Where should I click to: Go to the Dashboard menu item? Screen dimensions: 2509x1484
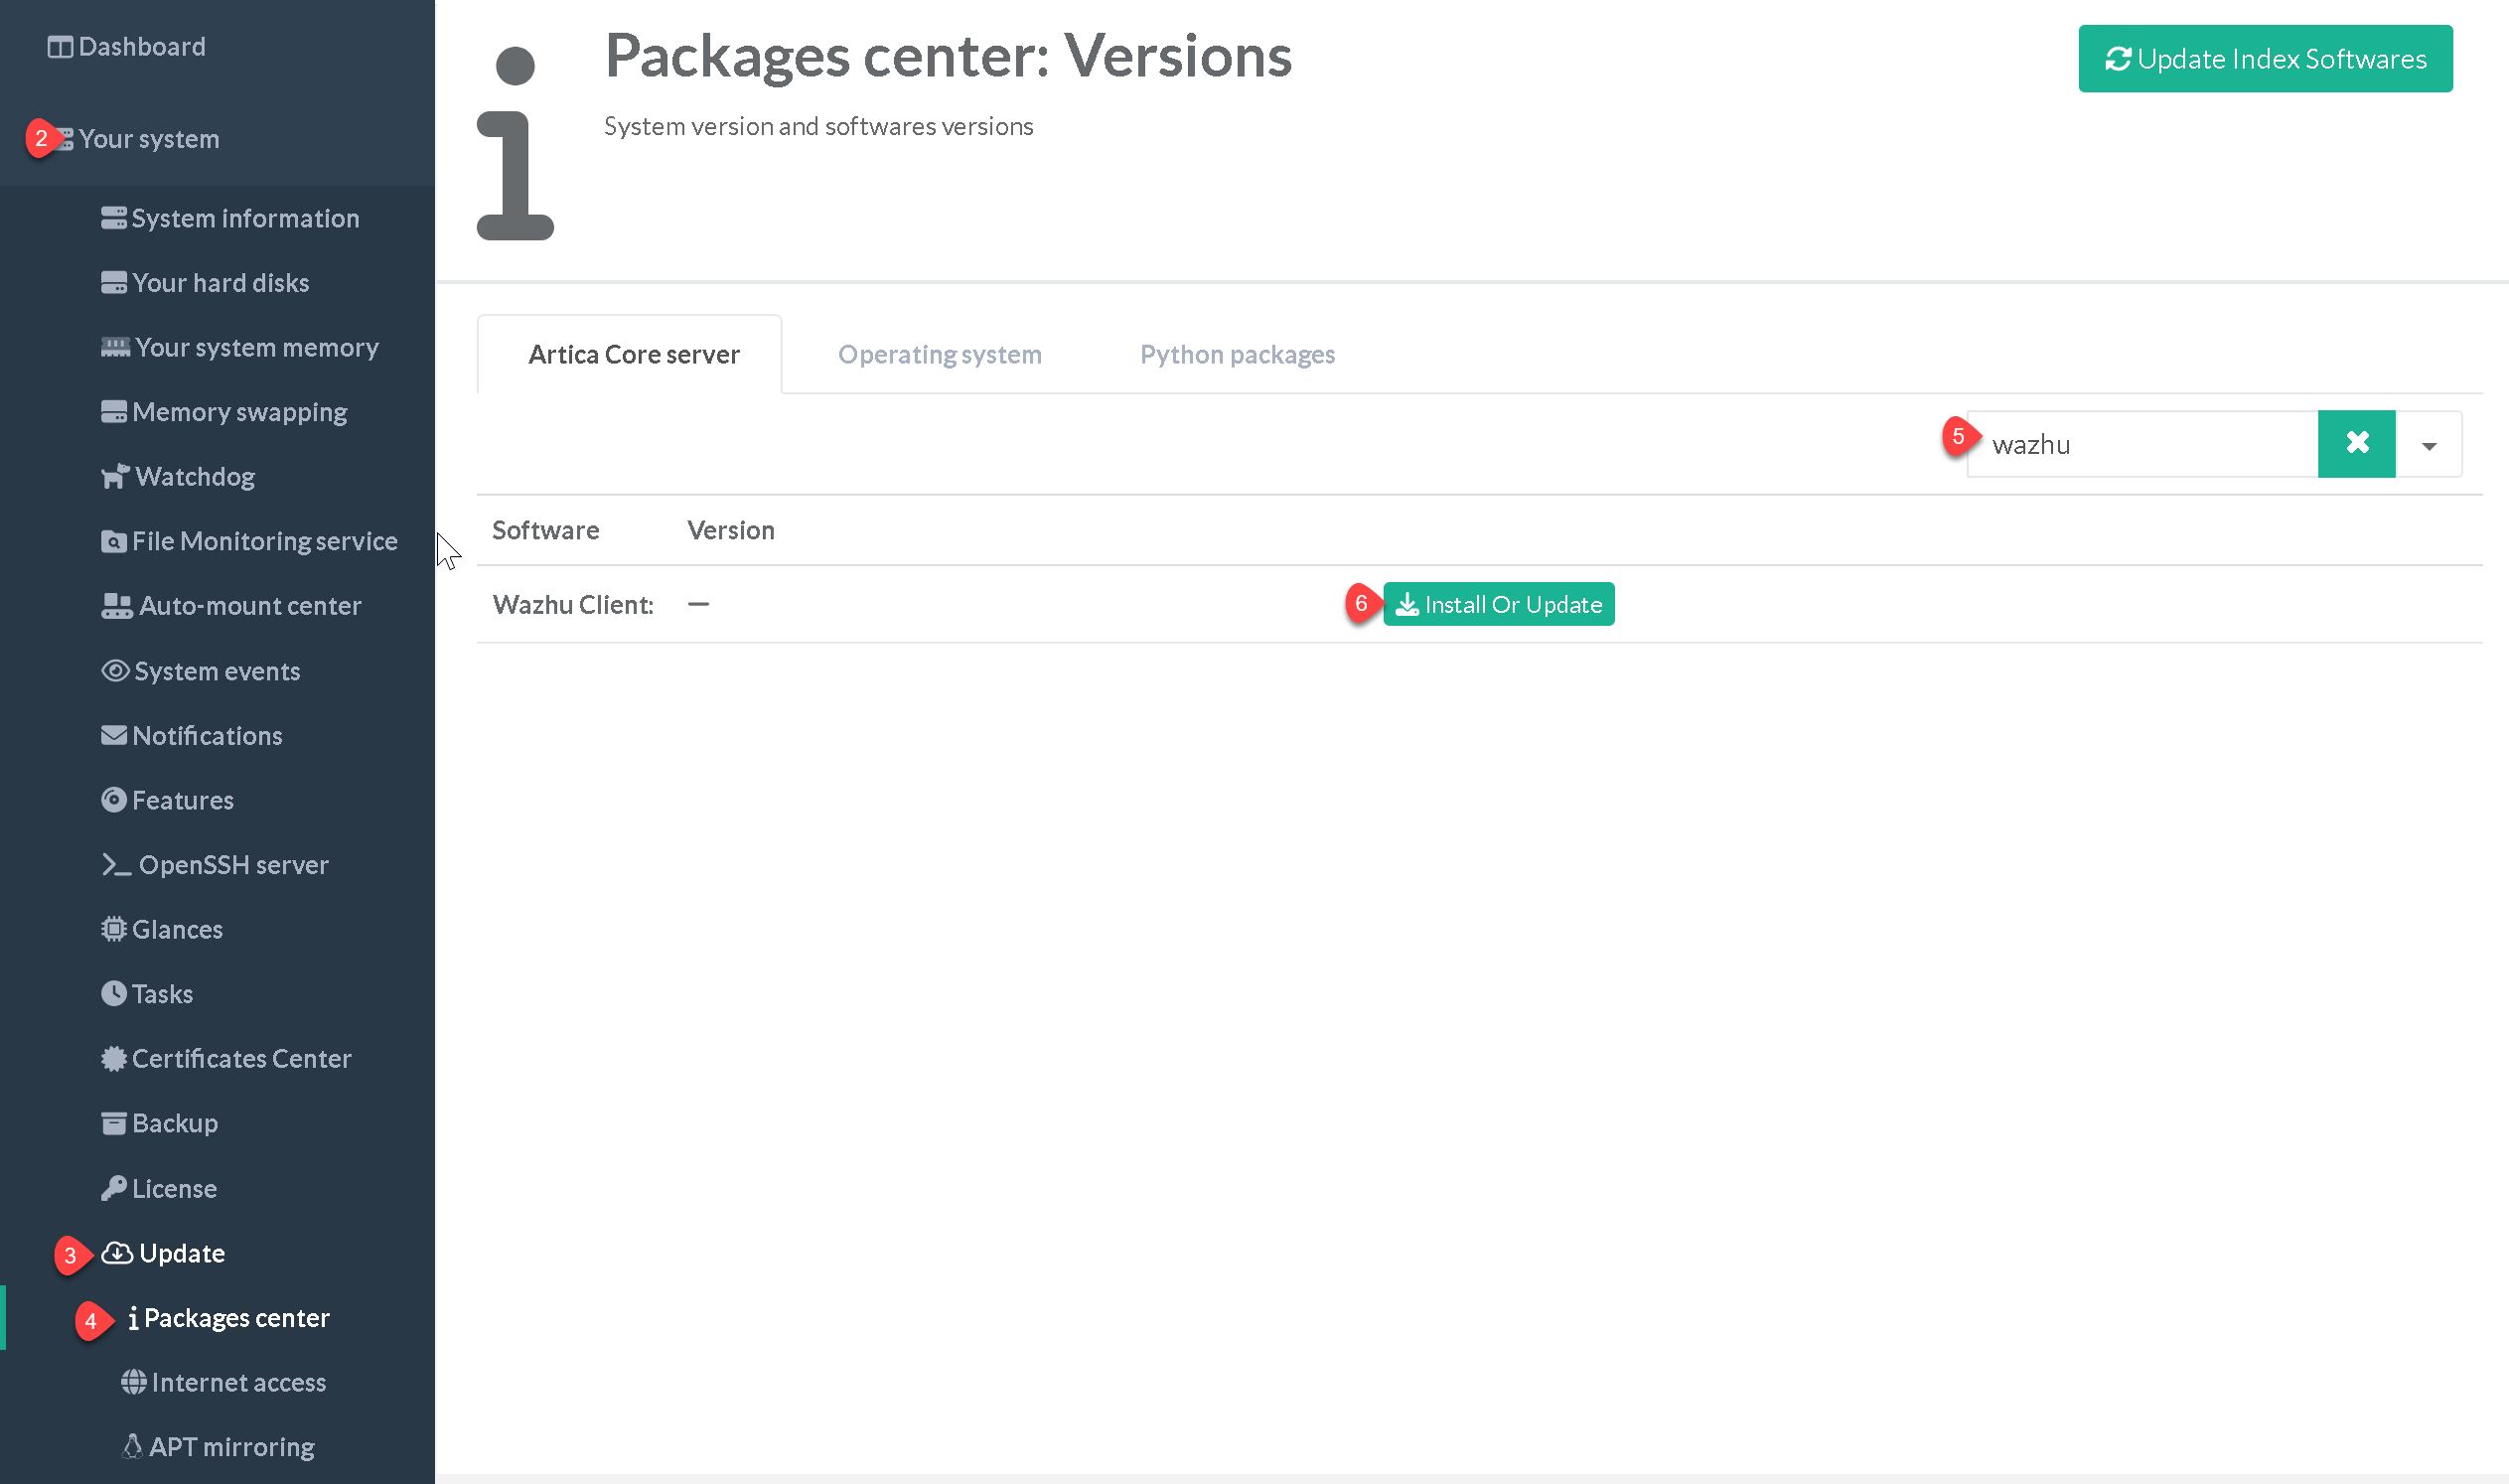pyautogui.click(x=141, y=46)
